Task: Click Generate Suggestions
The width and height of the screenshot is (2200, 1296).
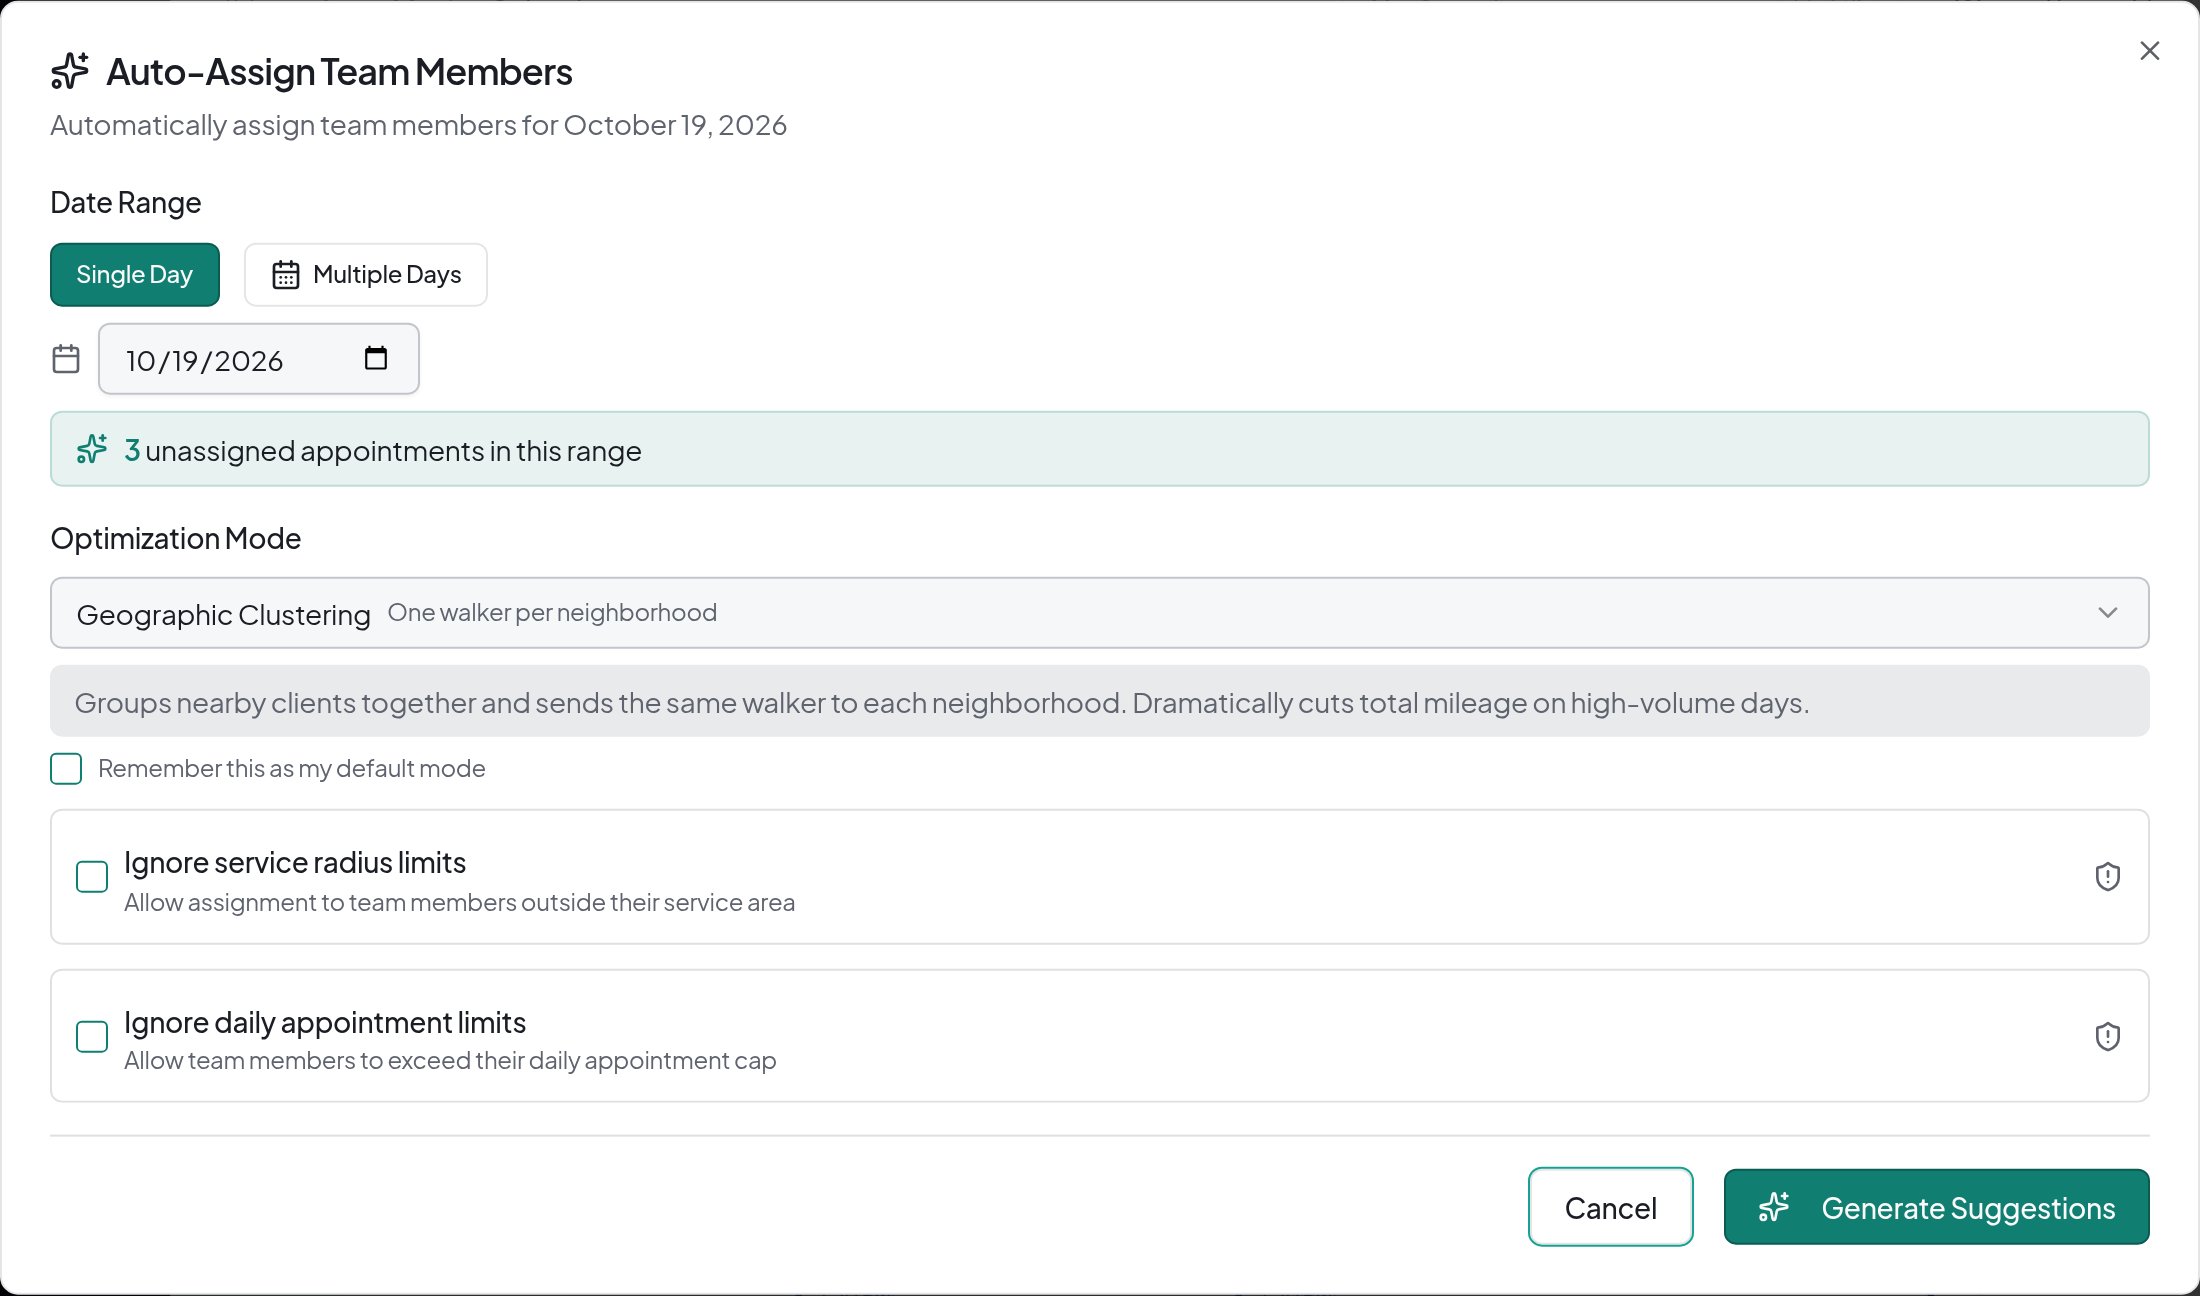Action: point(1937,1207)
